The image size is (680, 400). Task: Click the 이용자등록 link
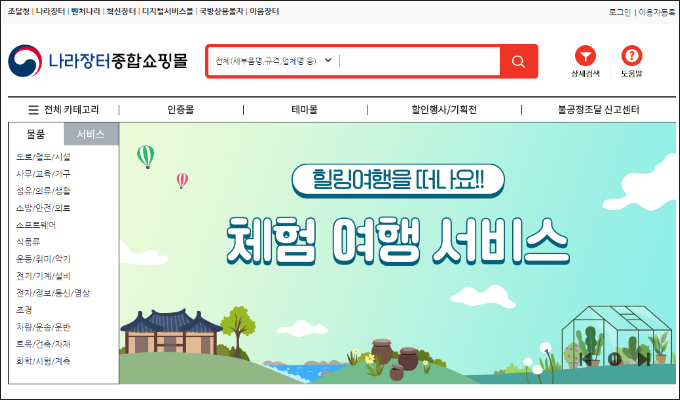(657, 13)
